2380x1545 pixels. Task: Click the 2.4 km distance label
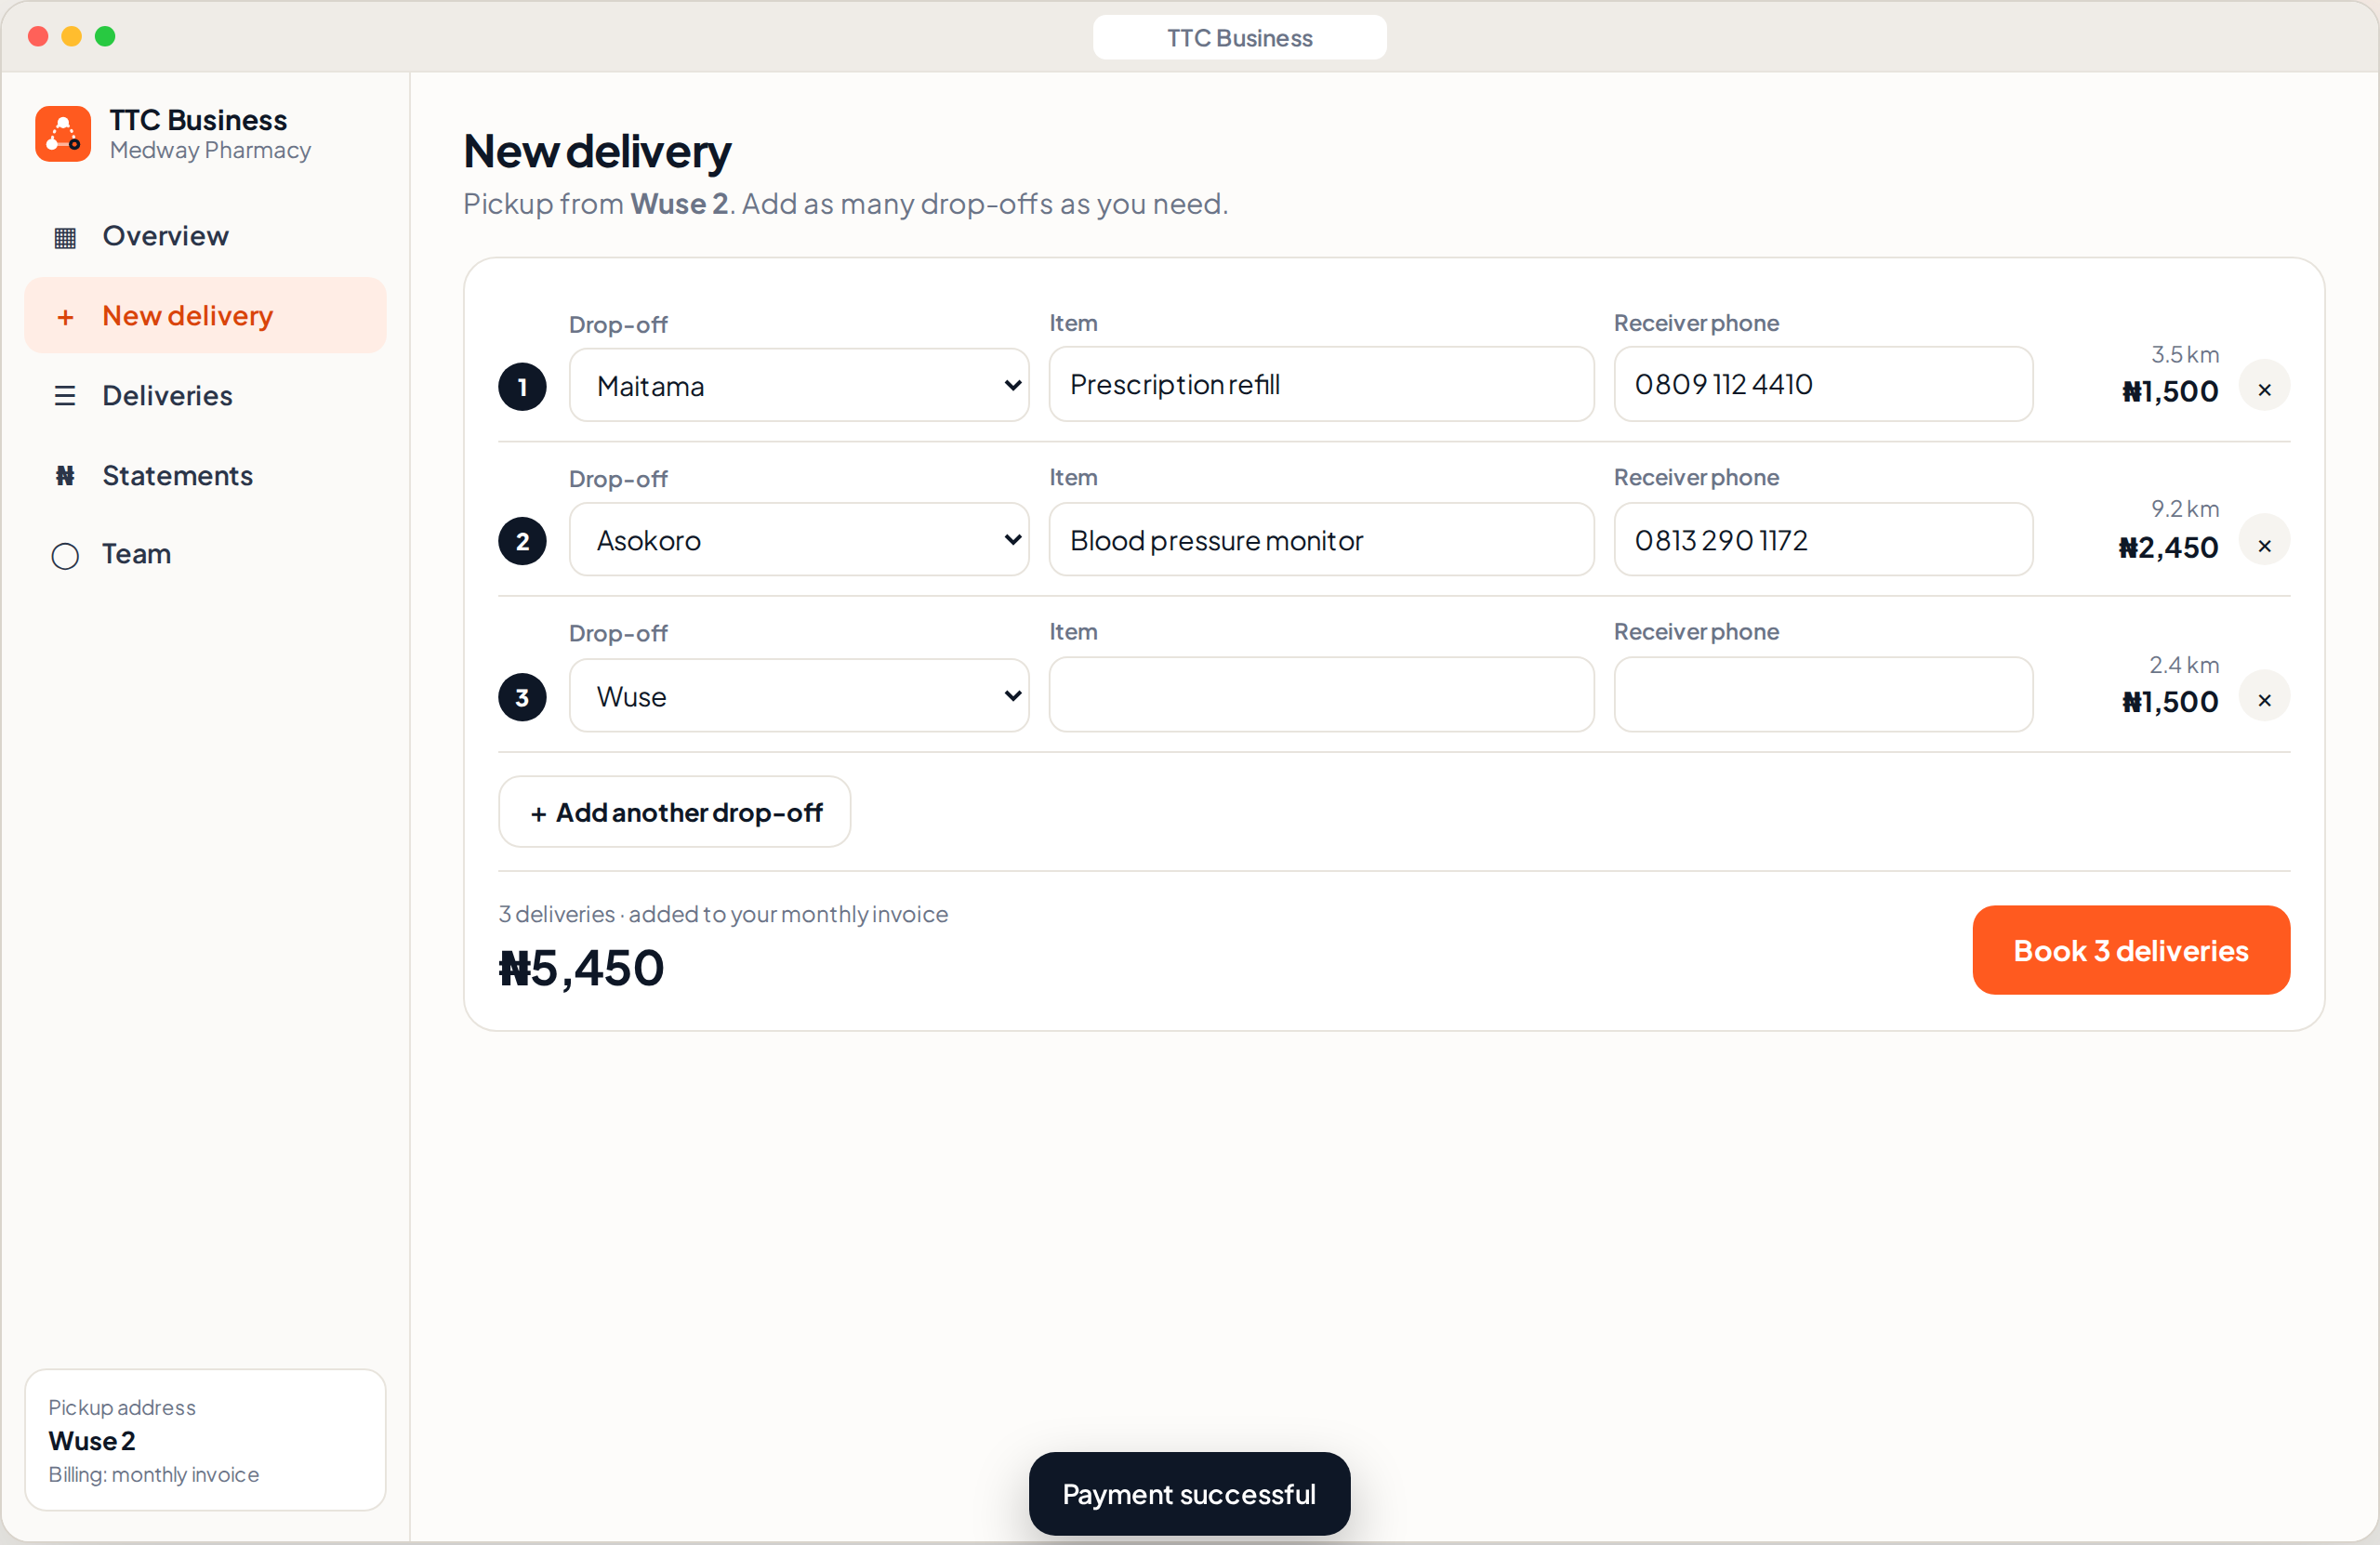2184,666
